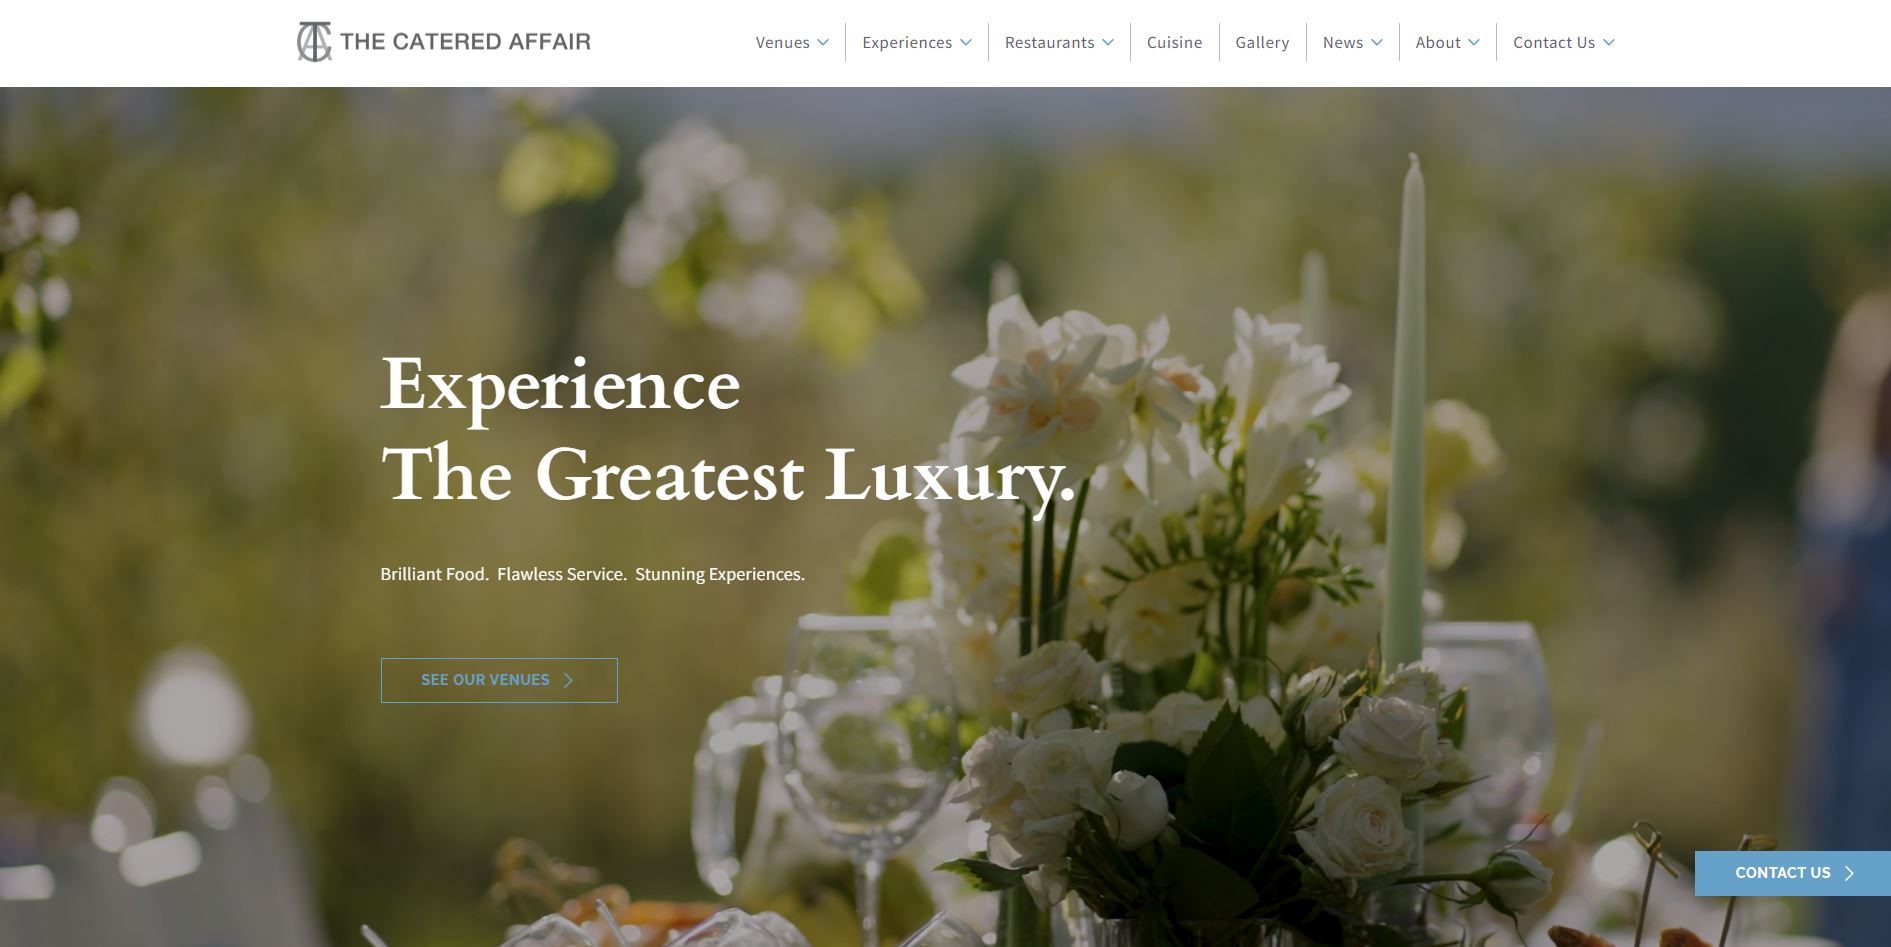Open the Cuisine menu item

point(1174,42)
